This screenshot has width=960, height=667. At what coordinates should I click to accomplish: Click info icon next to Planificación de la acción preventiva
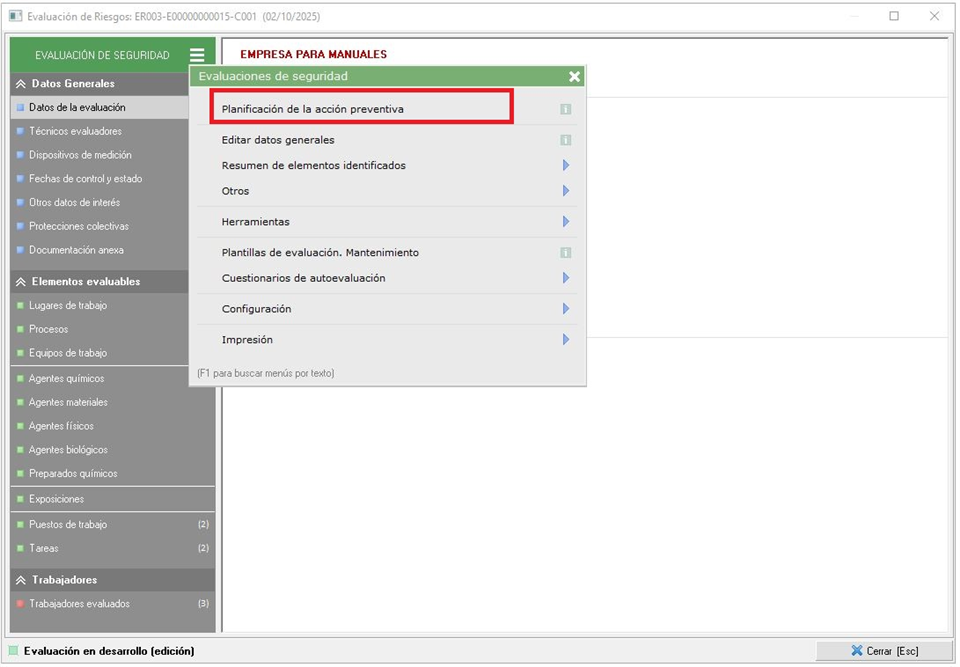click(565, 109)
